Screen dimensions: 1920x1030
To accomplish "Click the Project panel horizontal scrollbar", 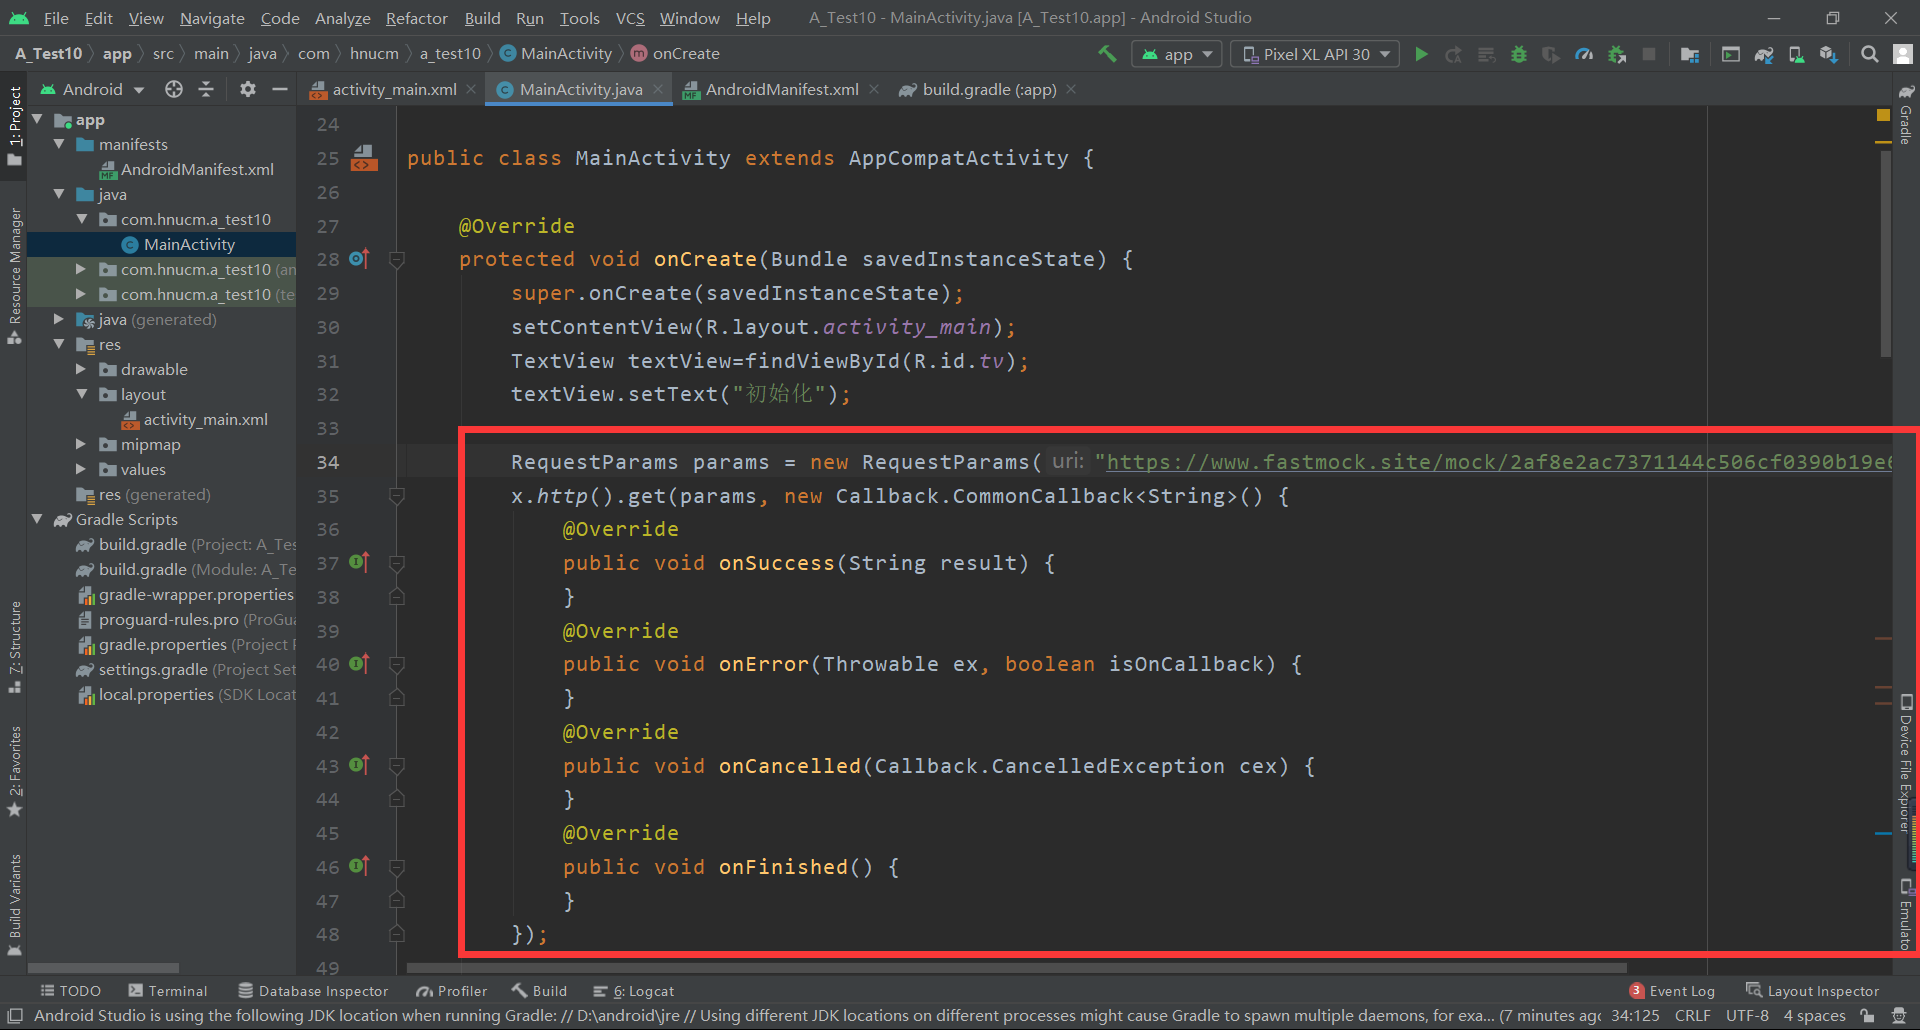I will coord(104,968).
